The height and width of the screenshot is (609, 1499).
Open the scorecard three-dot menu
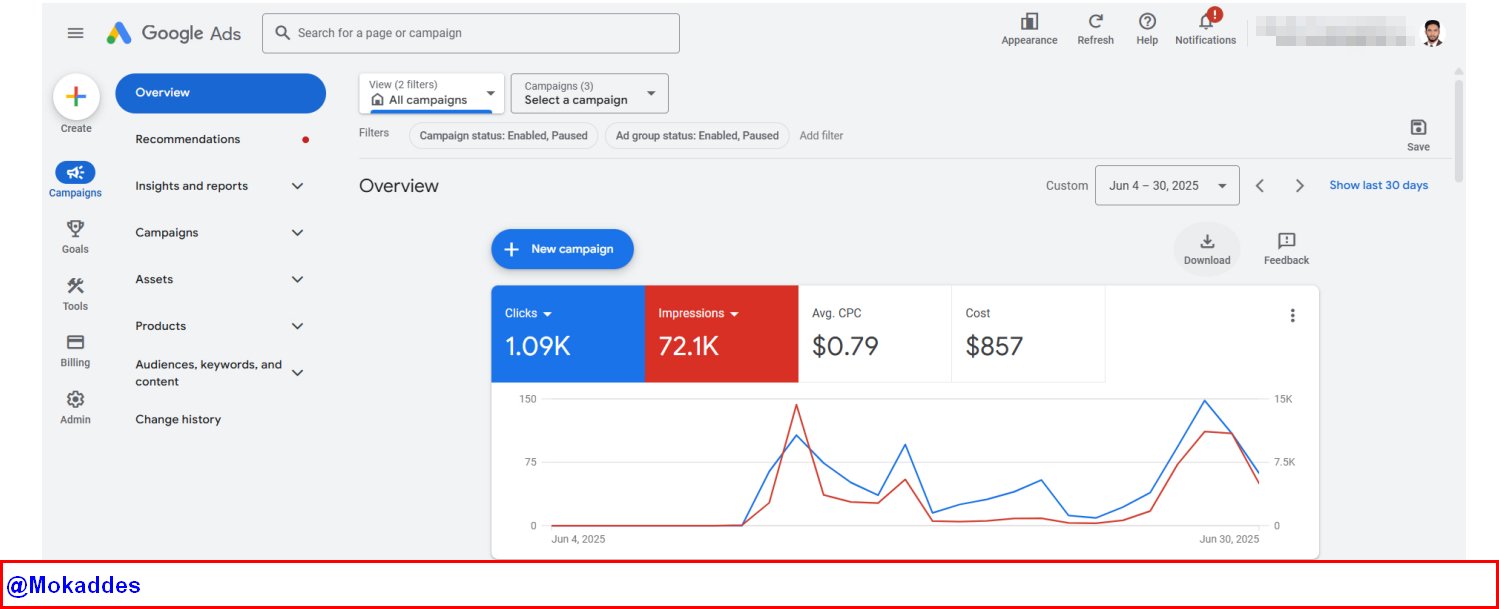[x=1292, y=315]
